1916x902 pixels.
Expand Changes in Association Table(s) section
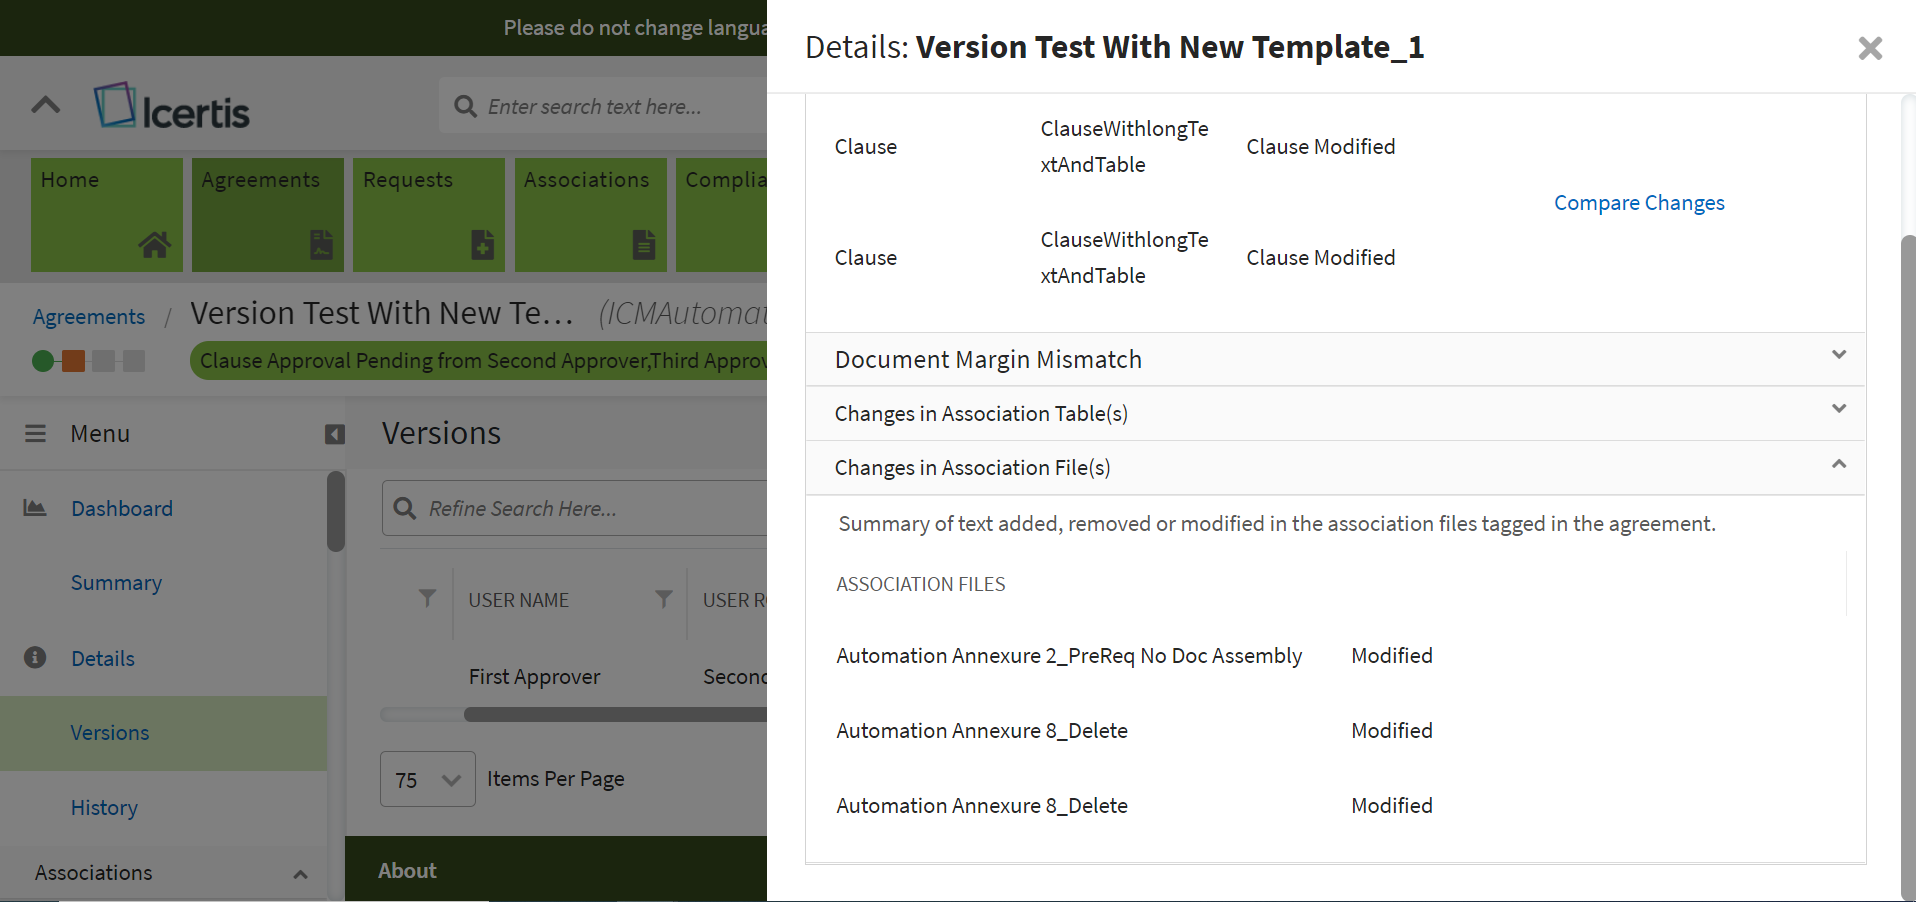[1838, 410]
